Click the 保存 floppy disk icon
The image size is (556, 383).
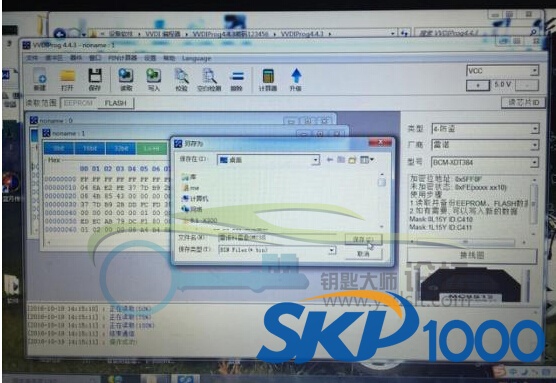click(x=95, y=79)
